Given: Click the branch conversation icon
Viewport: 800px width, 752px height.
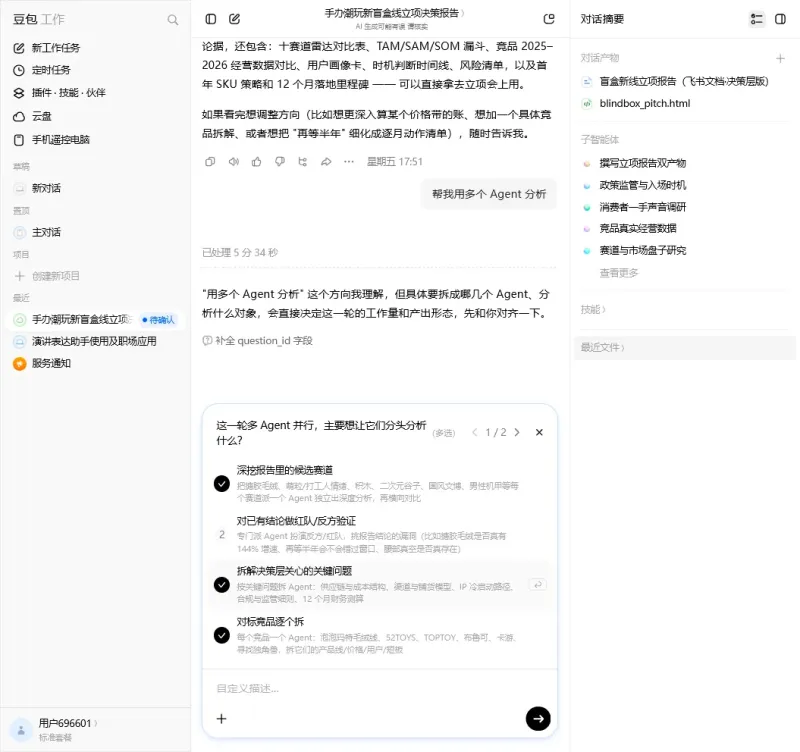Looking at the screenshot, I should click(303, 162).
